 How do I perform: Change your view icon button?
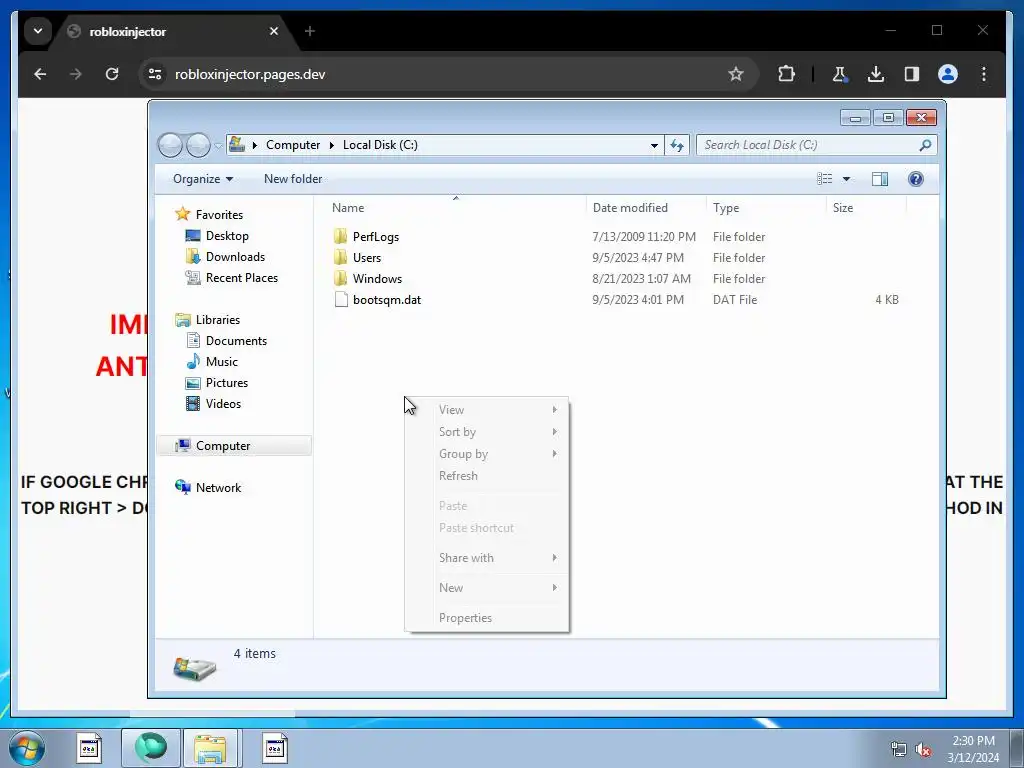coord(825,179)
